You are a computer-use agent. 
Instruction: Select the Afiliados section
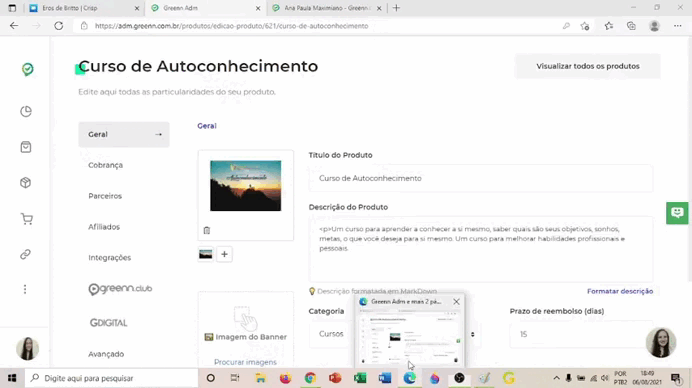(x=104, y=227)
